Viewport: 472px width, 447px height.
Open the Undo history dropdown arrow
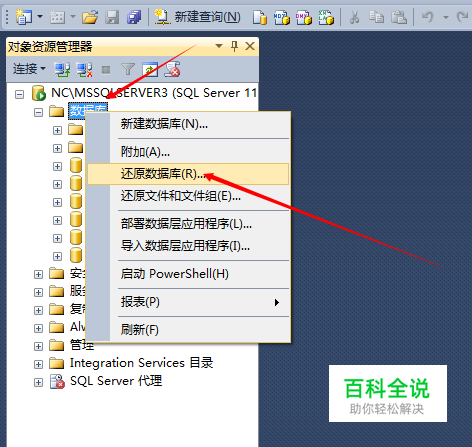pyautogui.click(x=446, y=17)
